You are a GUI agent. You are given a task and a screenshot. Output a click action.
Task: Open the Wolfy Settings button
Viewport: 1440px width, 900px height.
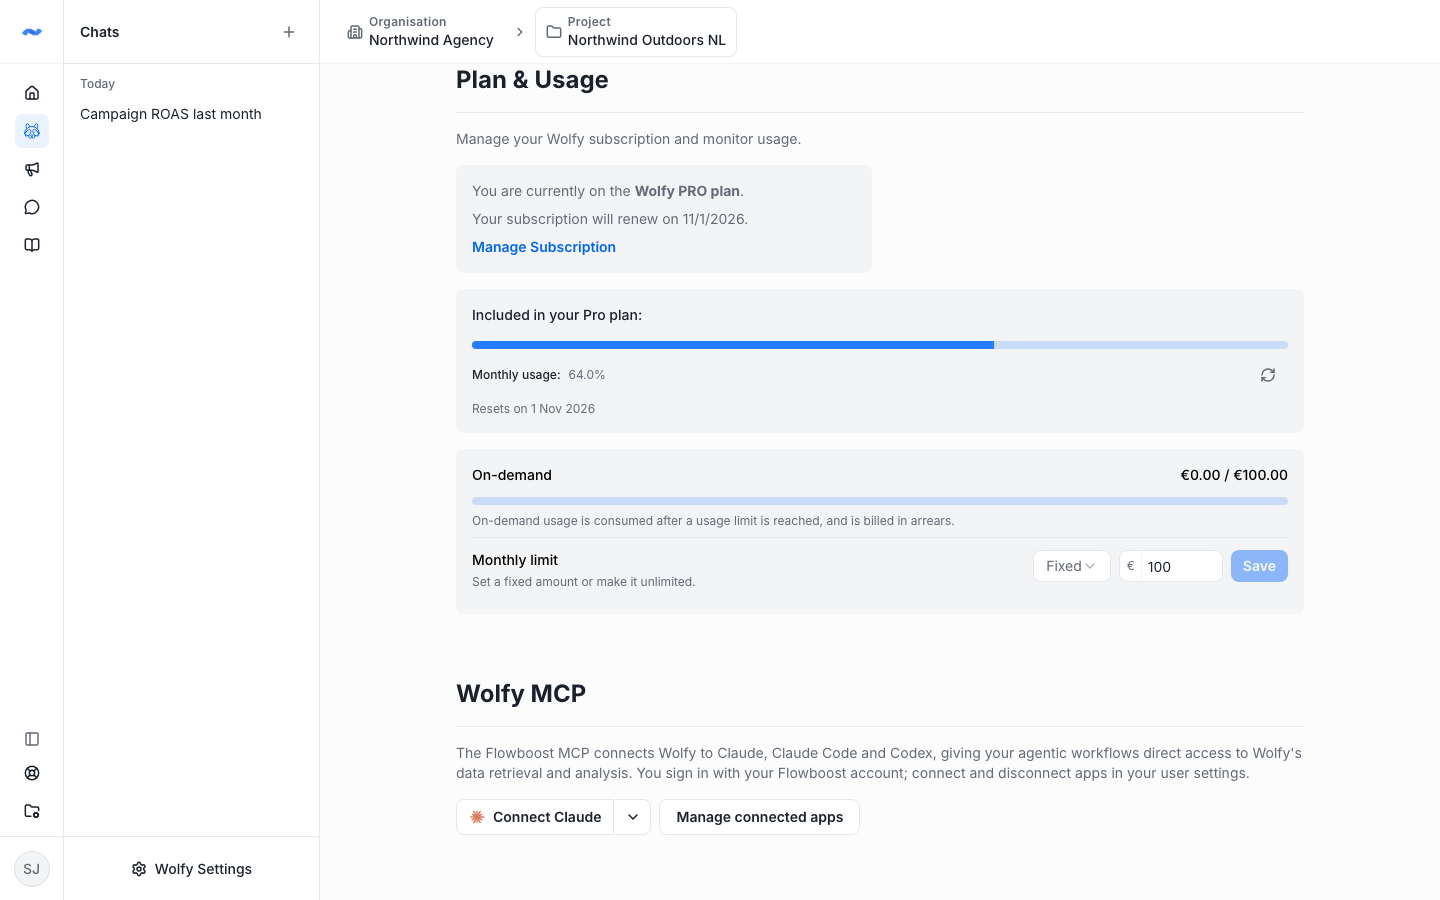192,869
